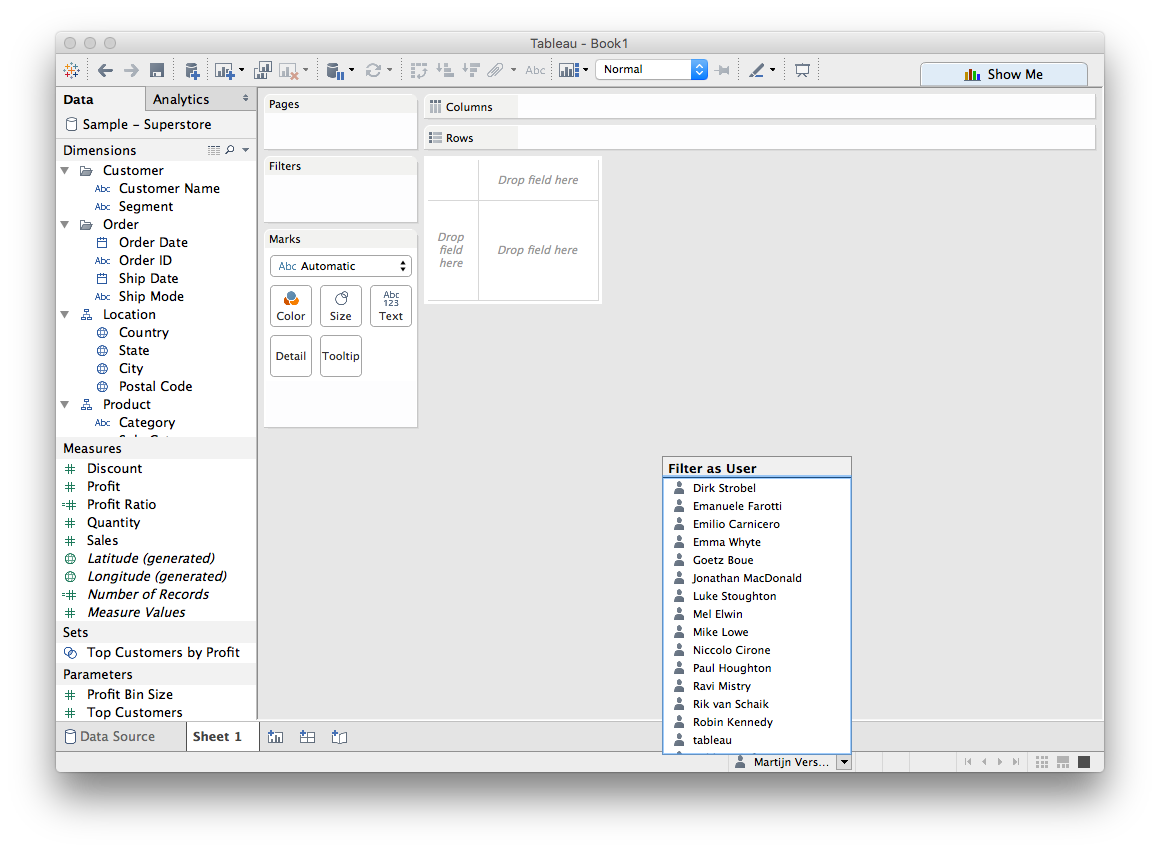Open the New Dashboard icon at the bottom

click(307, 737)
